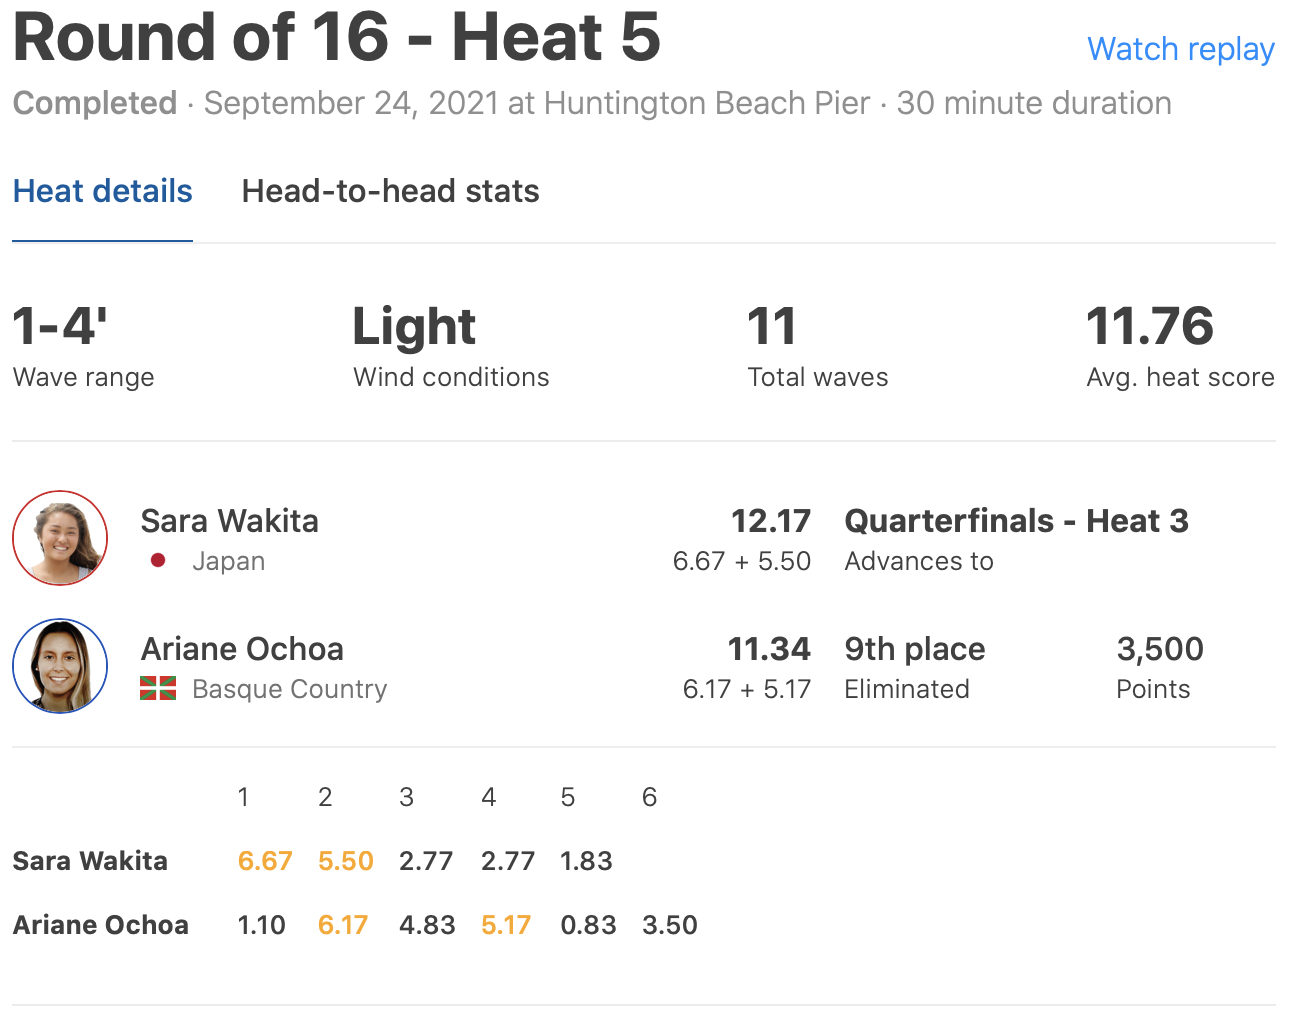
Task: Click the Basque Country flag icon
Action: coord(158,689)
